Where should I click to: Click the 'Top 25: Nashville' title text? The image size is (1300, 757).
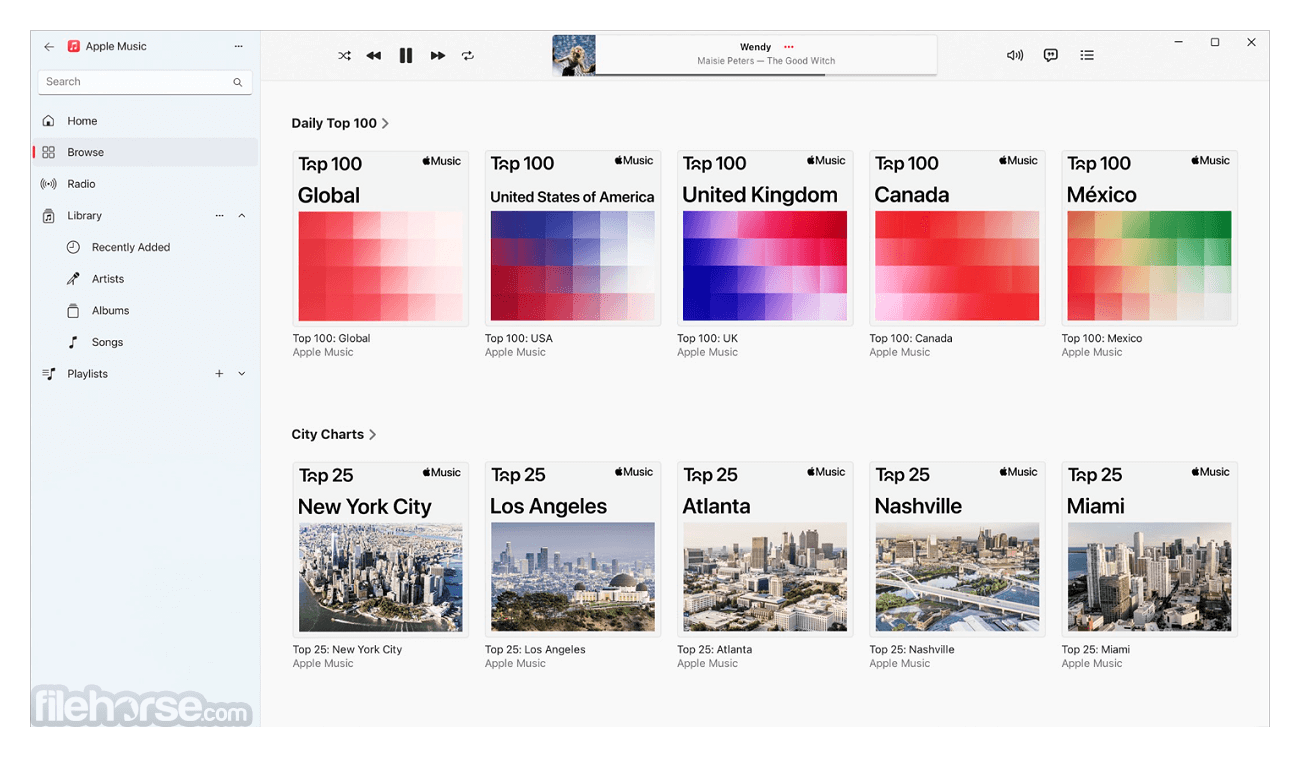click(912, 650)
